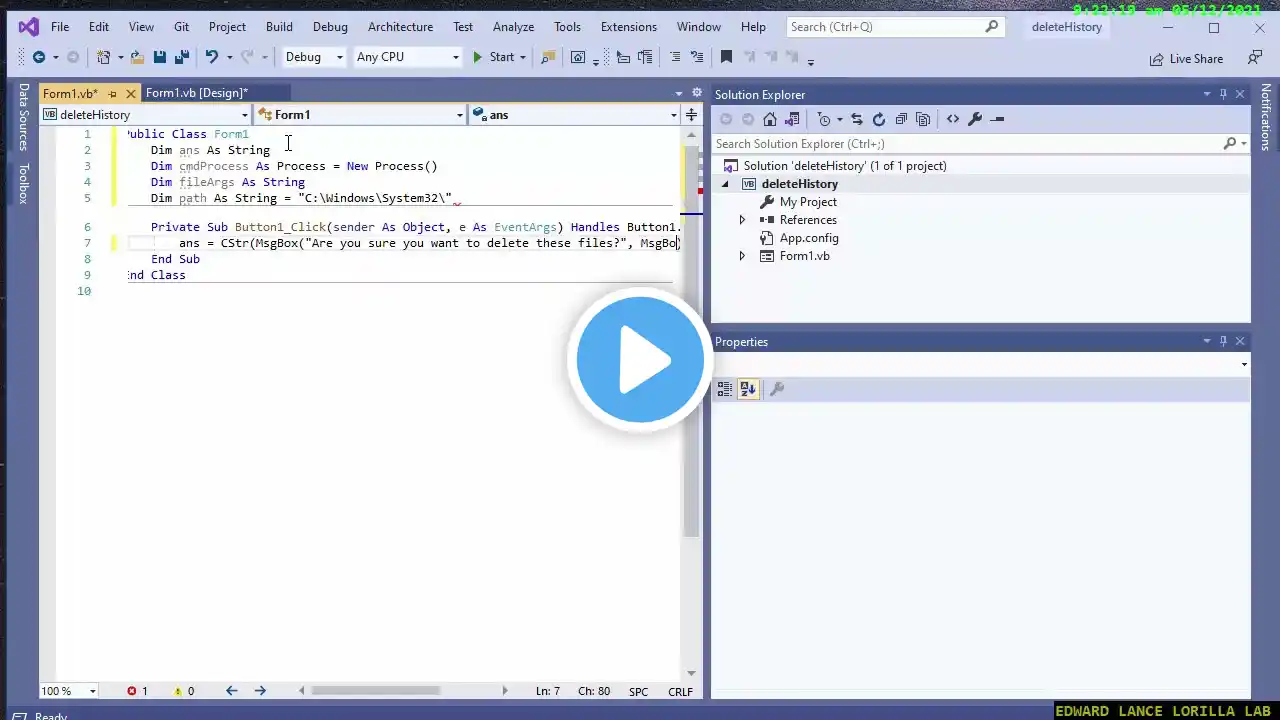
Task: Toggle Alphabetical sort in Properties panel
Action: coord(748,389)
